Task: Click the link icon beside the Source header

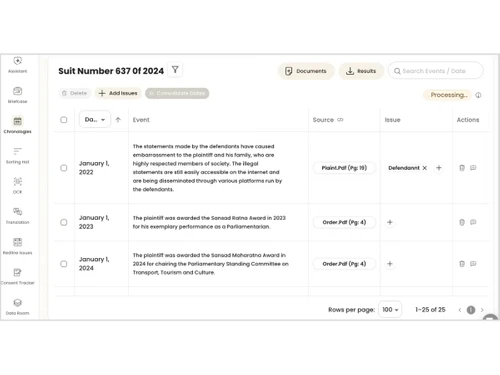Action: pos(340,120)
